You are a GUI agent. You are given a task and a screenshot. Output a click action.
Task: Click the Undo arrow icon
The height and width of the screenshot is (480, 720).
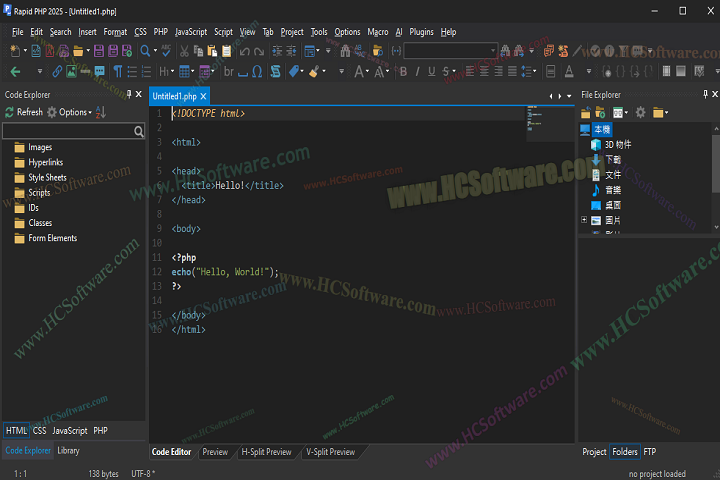[x=245, y=51]
